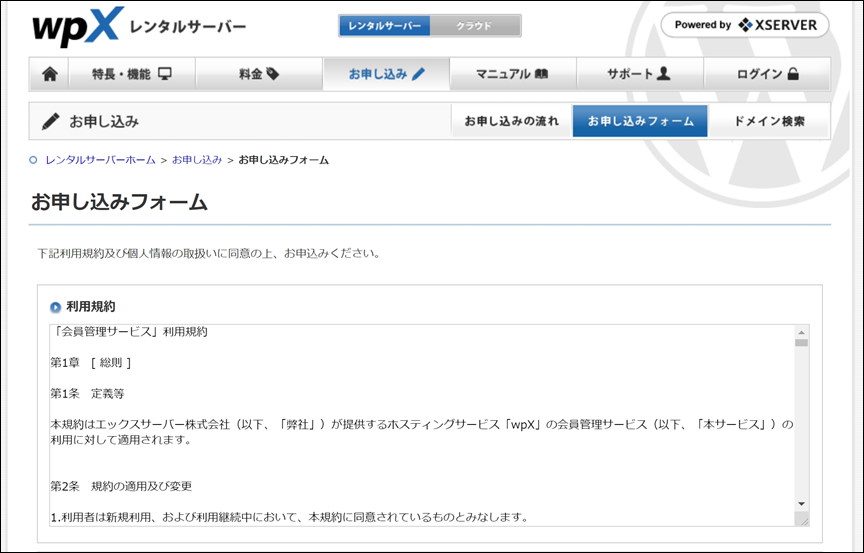Click the 第1条 定義等 line
The width and height of the screenshot is (864, 553).
point(88,394)
